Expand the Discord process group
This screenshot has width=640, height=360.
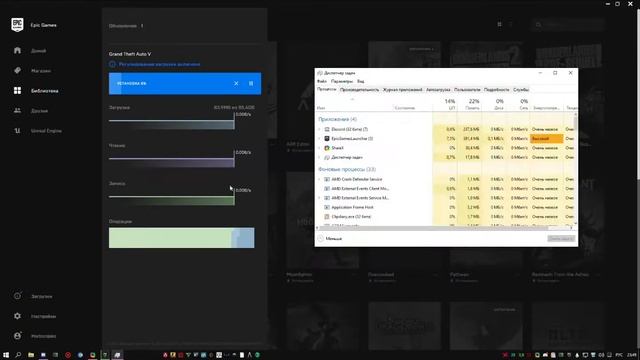click(x=320, y=129)
